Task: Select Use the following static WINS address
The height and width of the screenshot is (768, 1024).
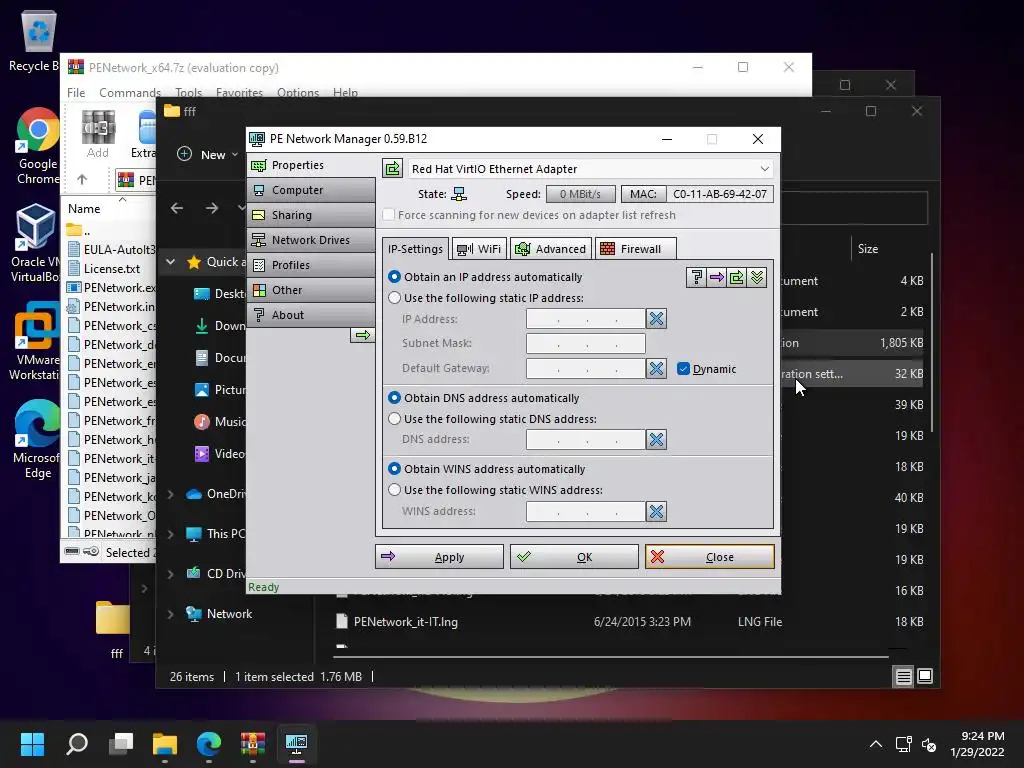Action: click(394, 490)
